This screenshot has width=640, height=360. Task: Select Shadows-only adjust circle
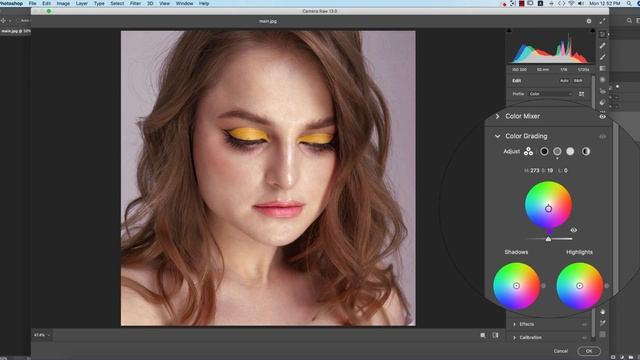tap(544, 151)
